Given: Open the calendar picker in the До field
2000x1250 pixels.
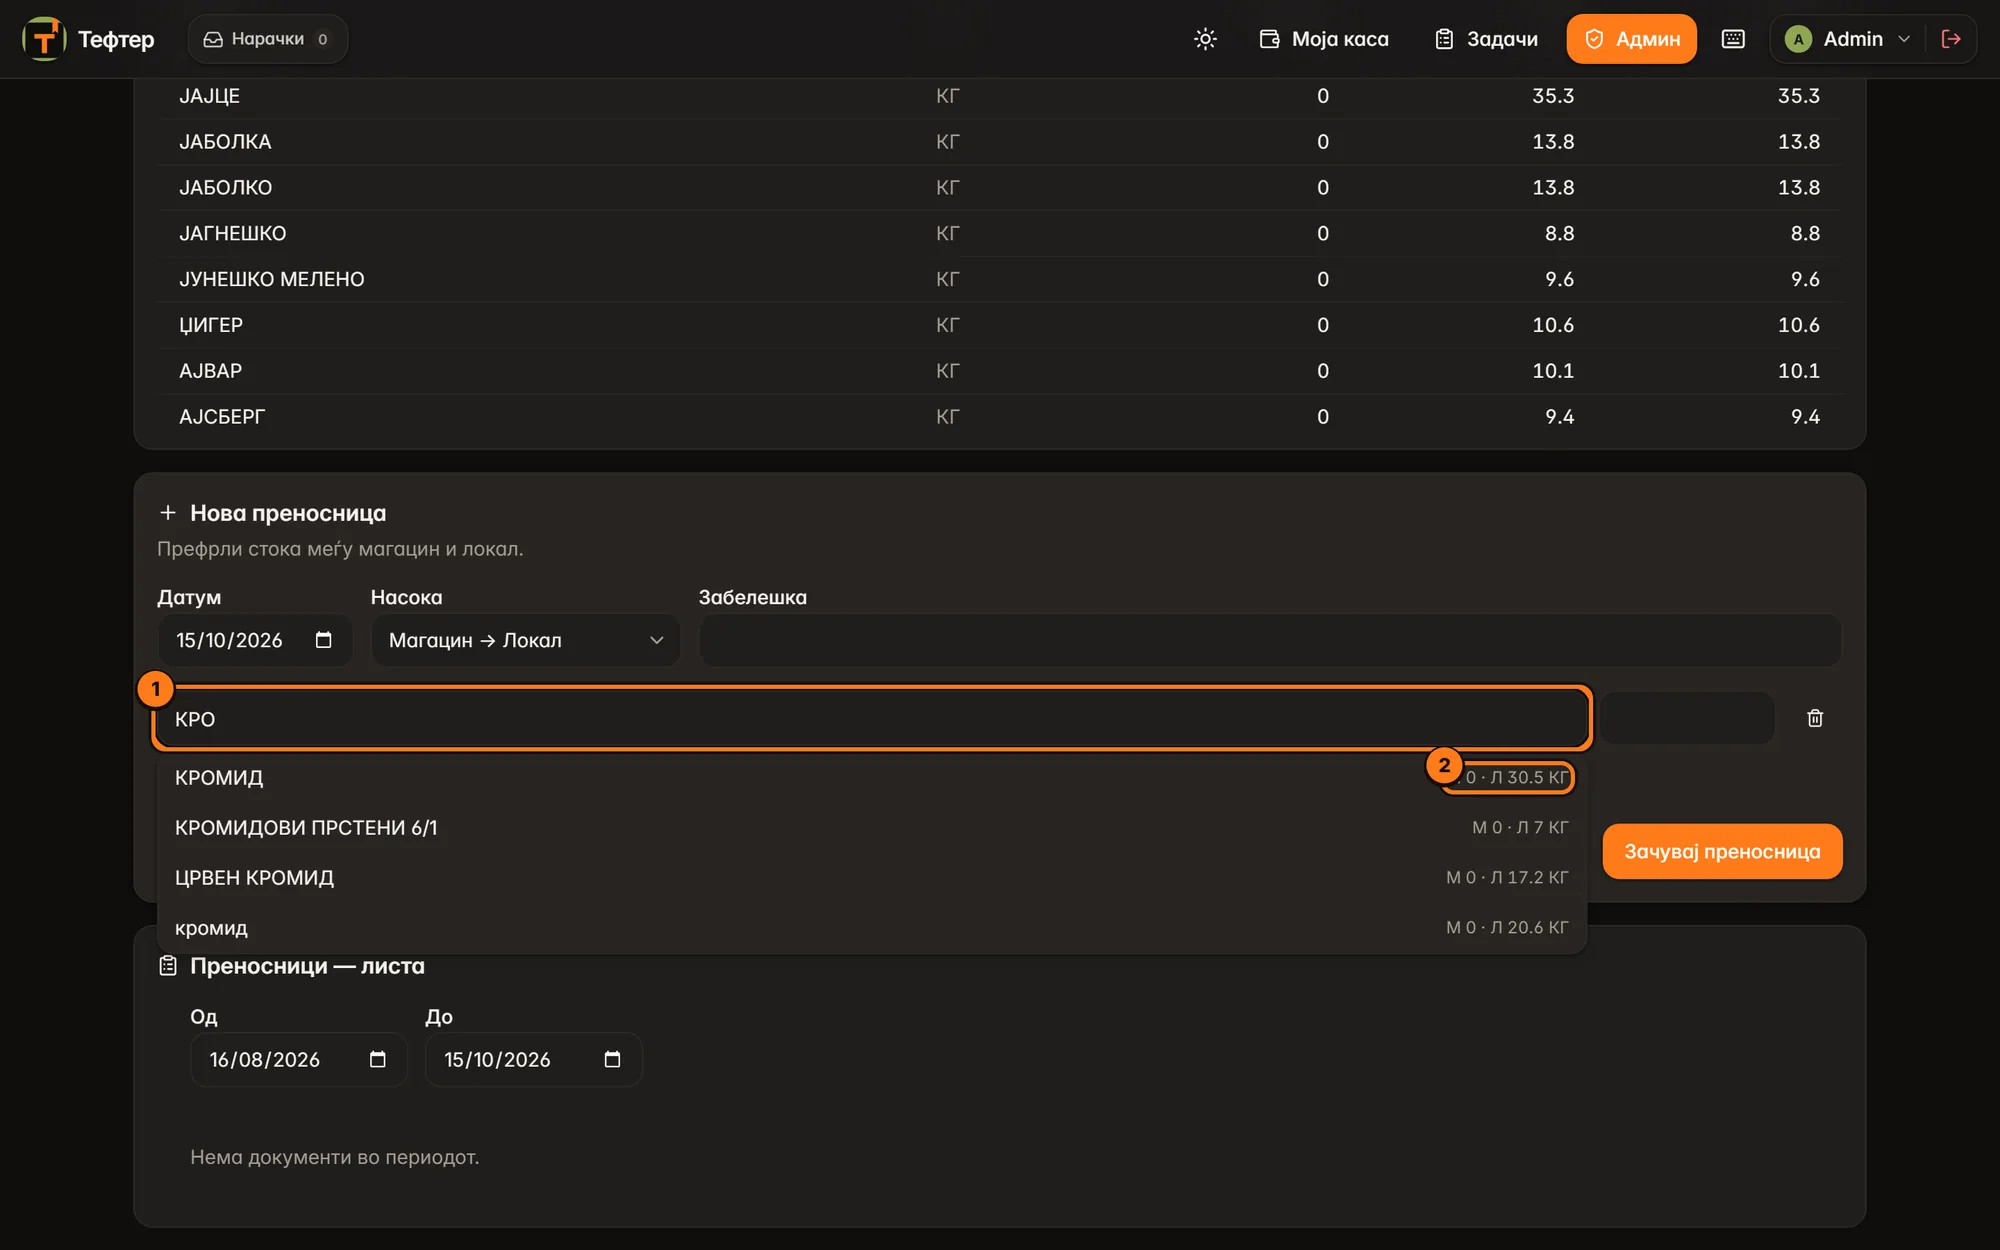Looking at the screenshot, I should click(612, 1059).
